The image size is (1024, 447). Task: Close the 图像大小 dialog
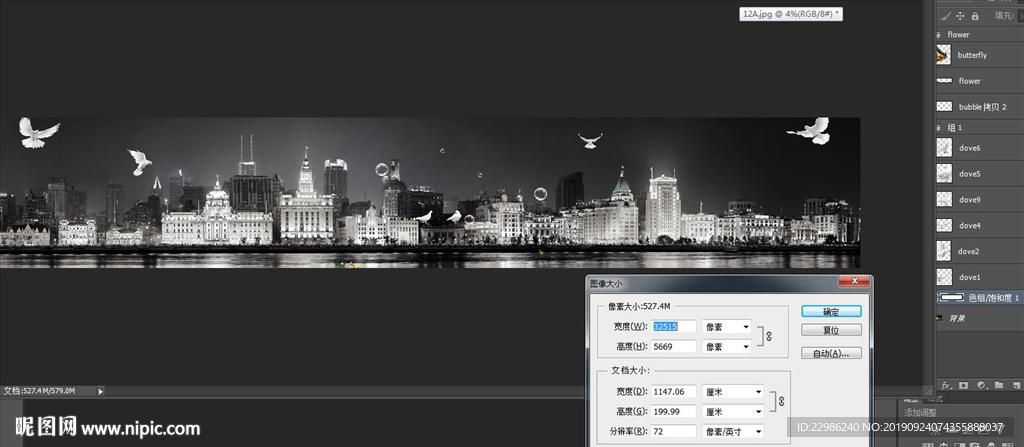[x=854, y=282]
